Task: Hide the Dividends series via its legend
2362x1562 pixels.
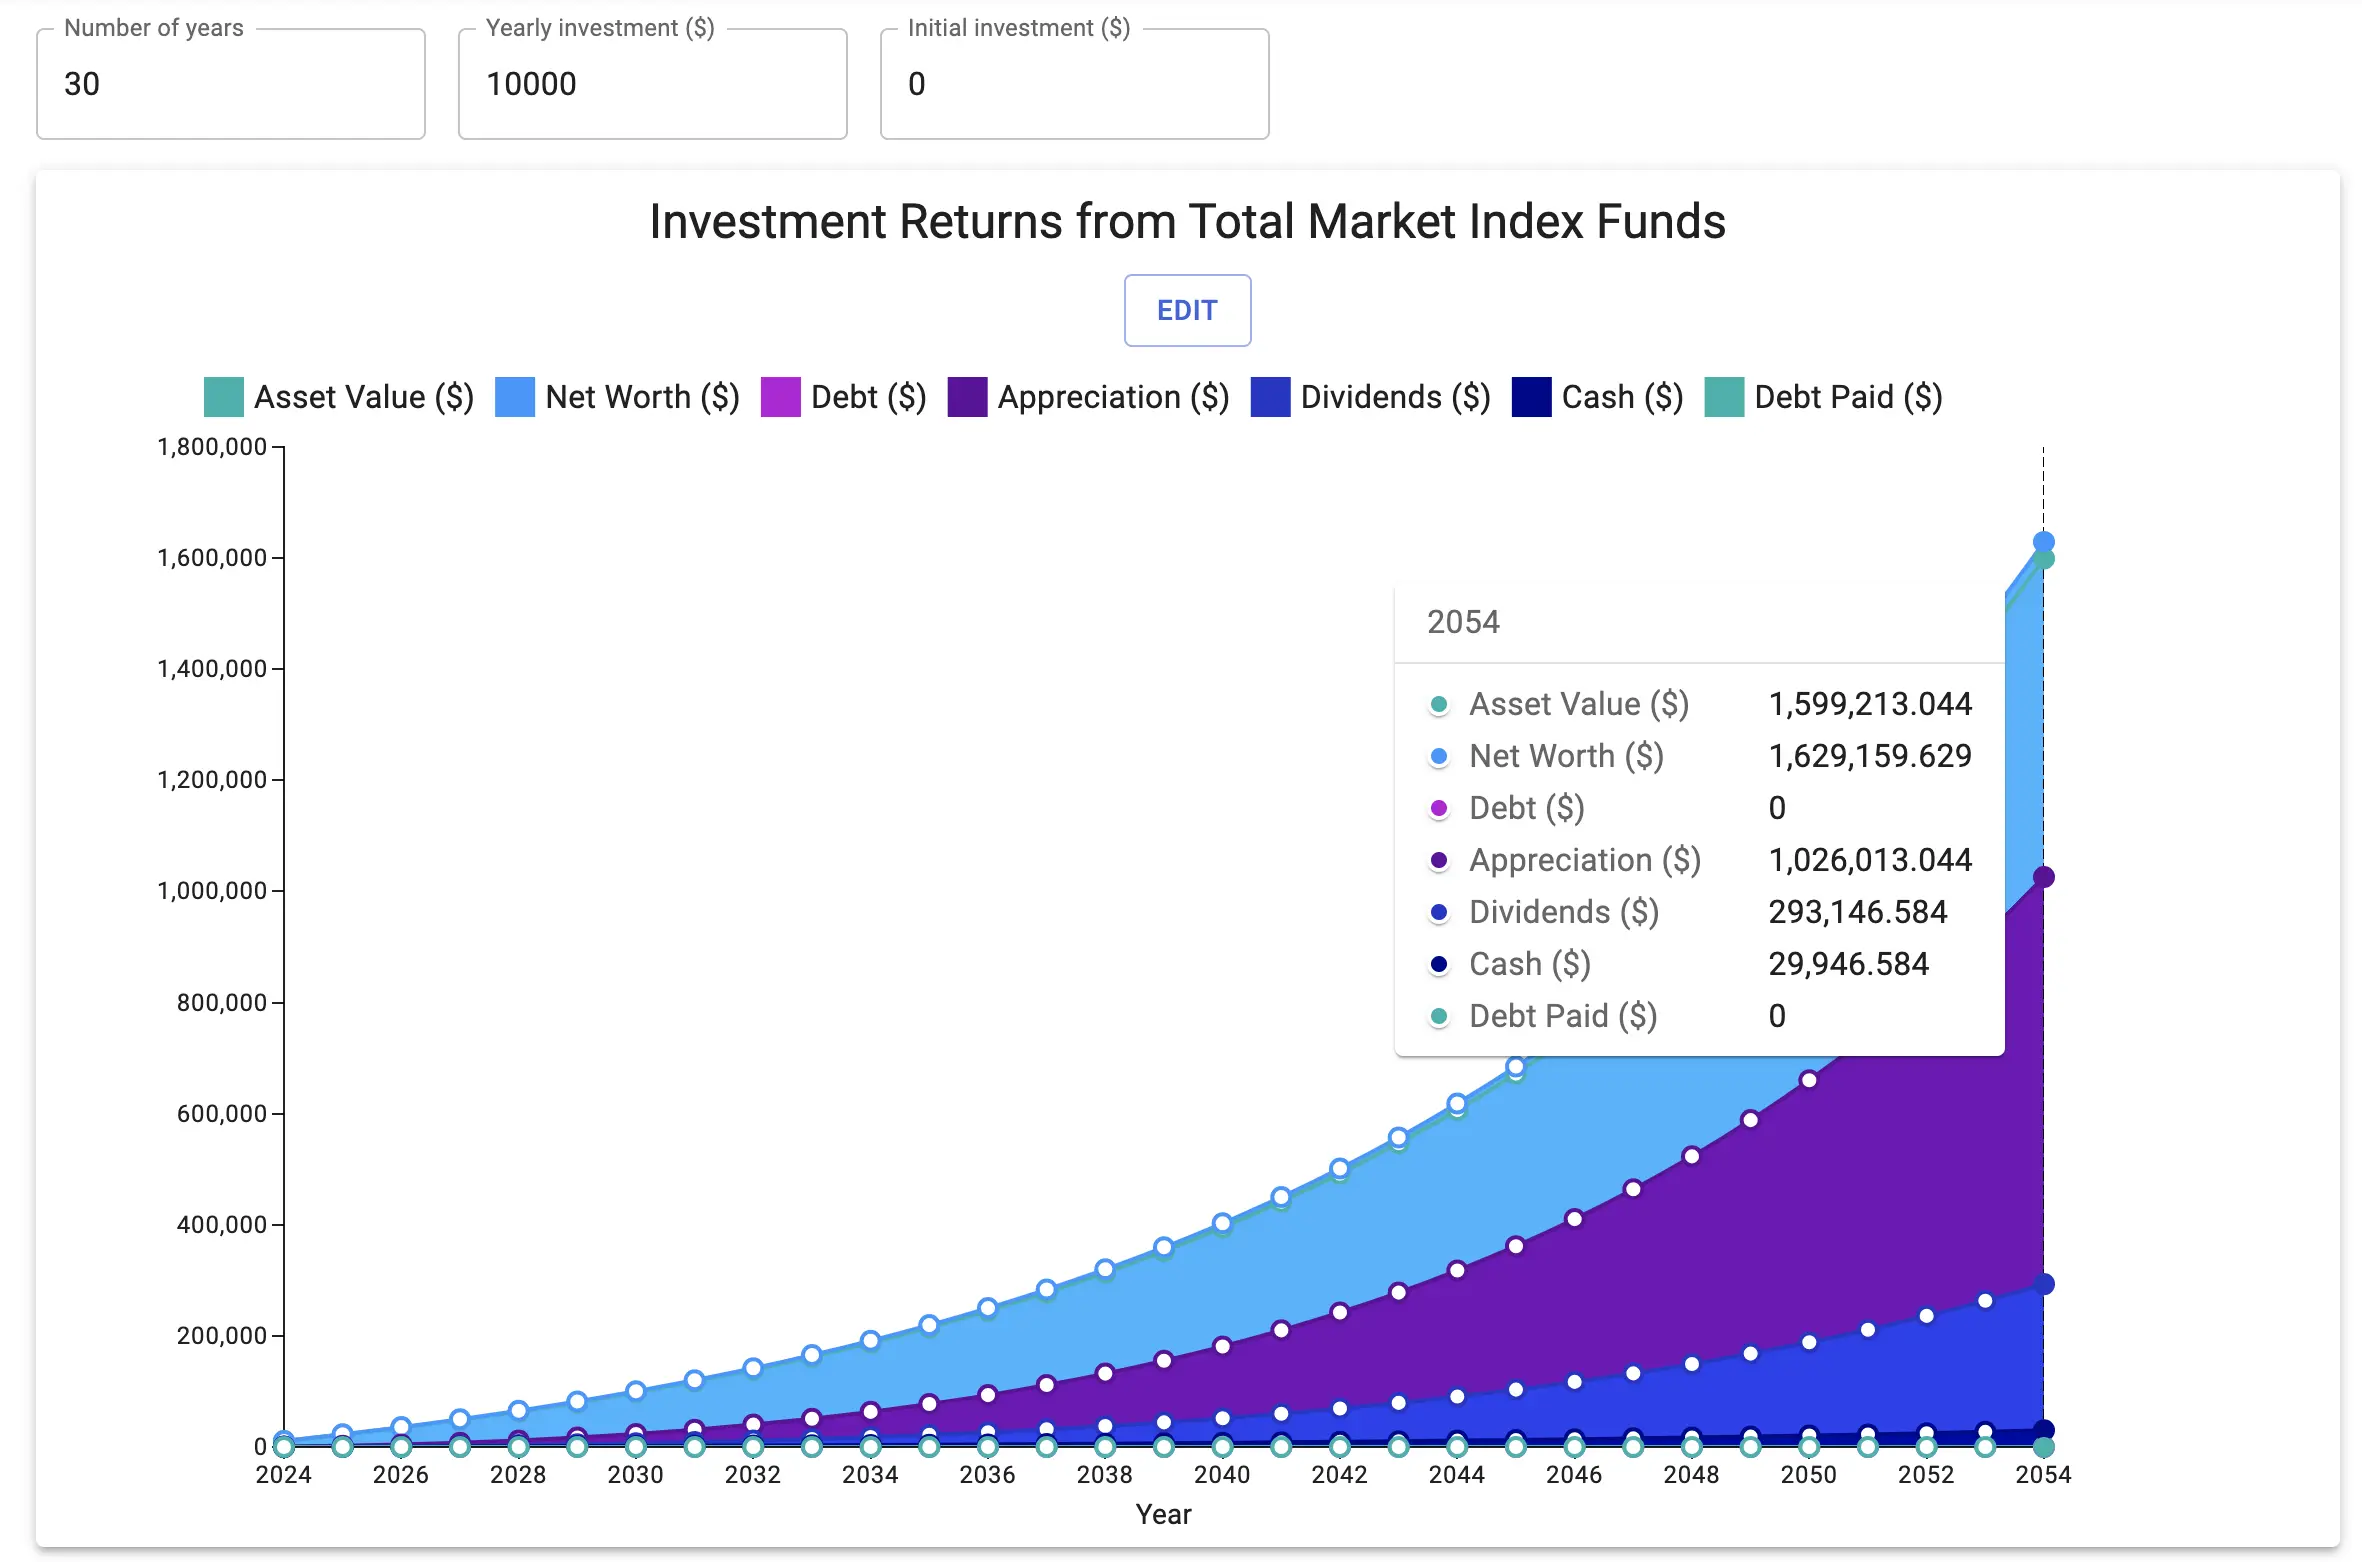Action: point(1268,397)
